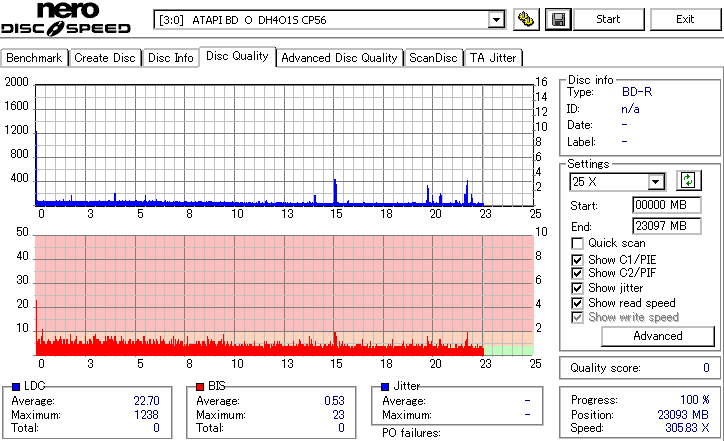The width and height of the screenshot is (724, 441).
Task: Toggle Show read speed checkbox
Action: coord(577,303)
